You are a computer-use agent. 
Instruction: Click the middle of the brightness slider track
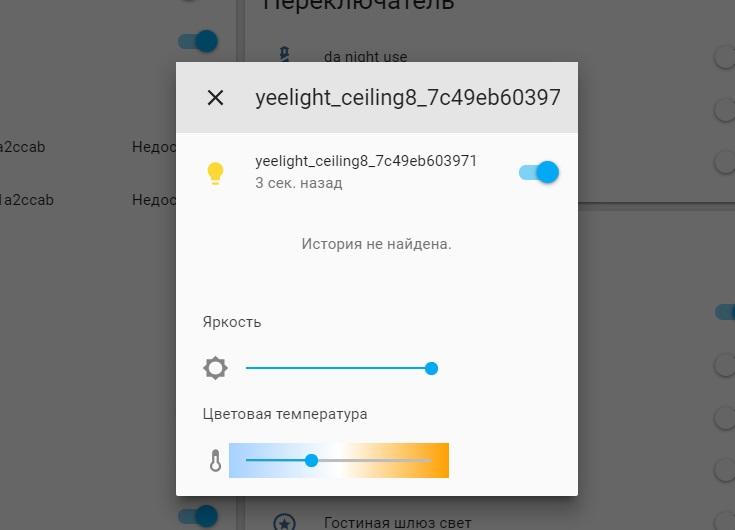point(338,368)
